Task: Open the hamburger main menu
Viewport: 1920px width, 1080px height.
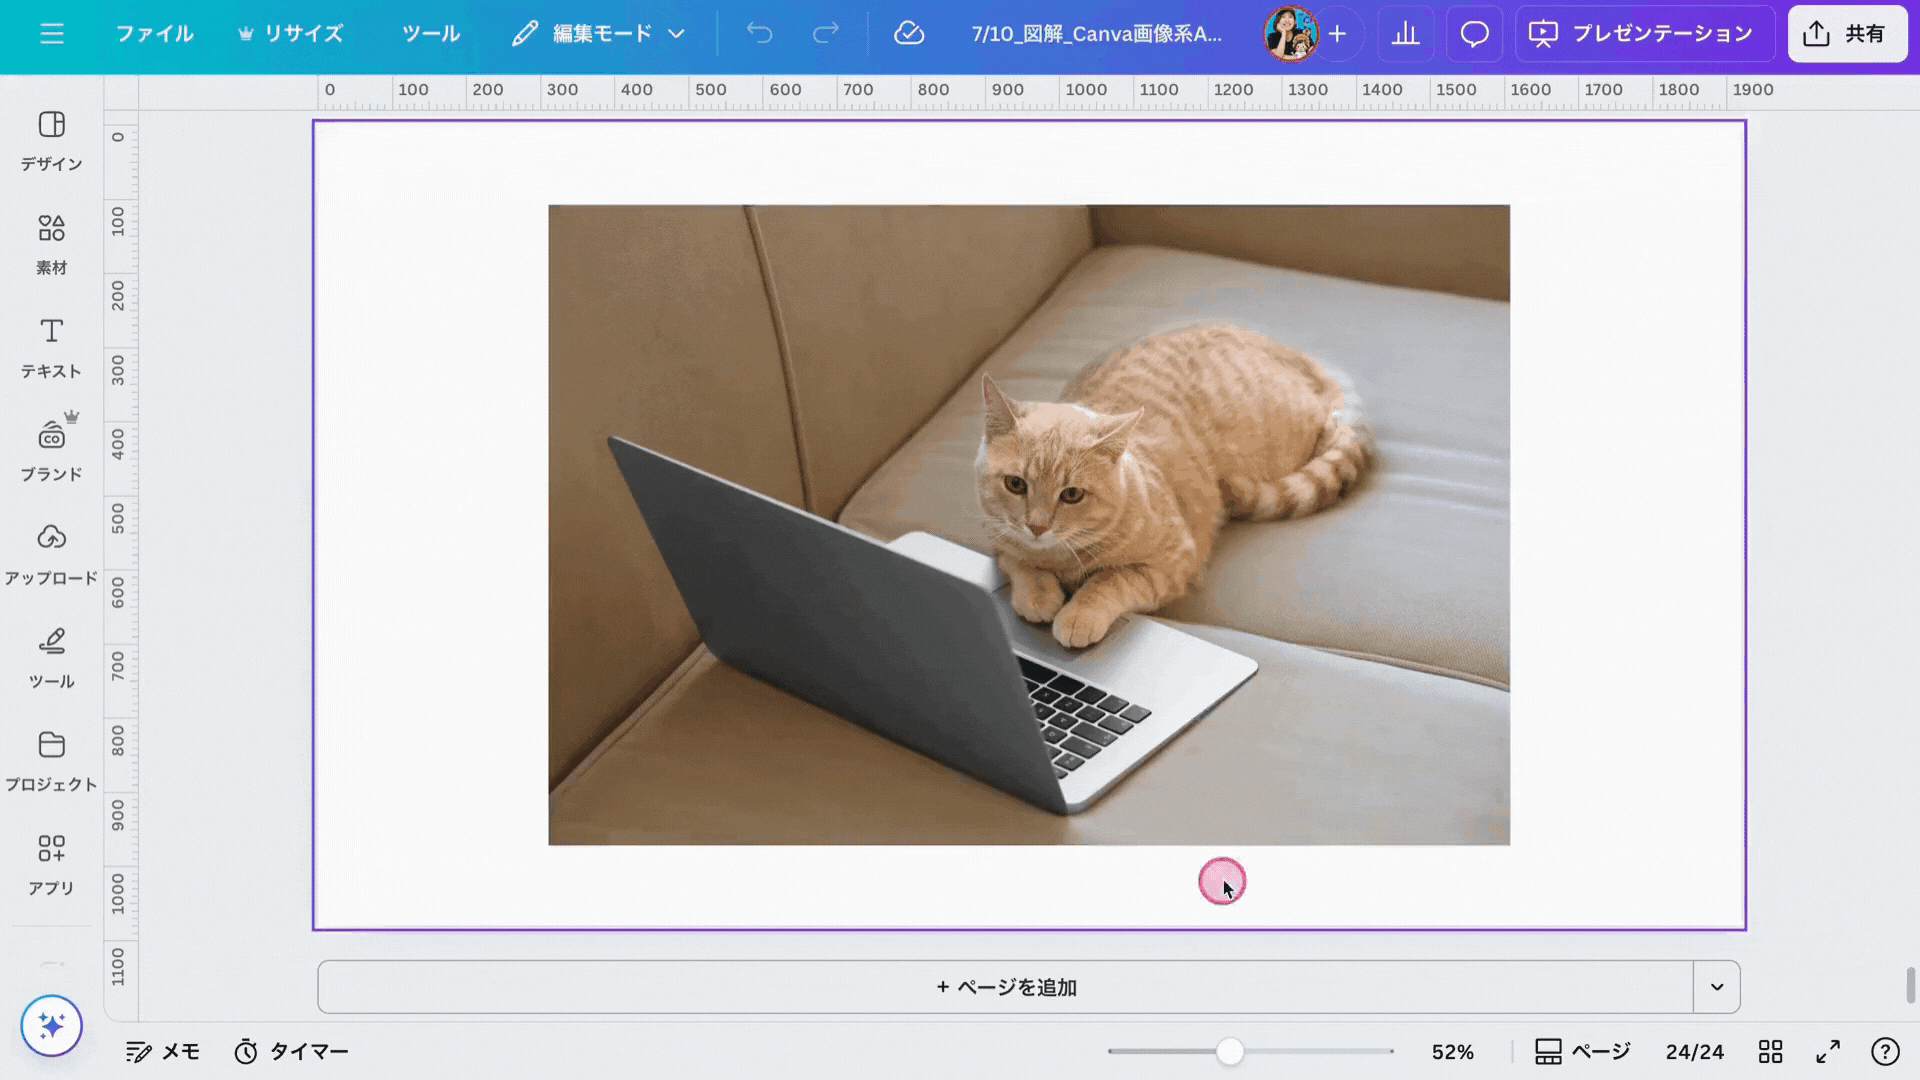Action: [x=52, y=34]
